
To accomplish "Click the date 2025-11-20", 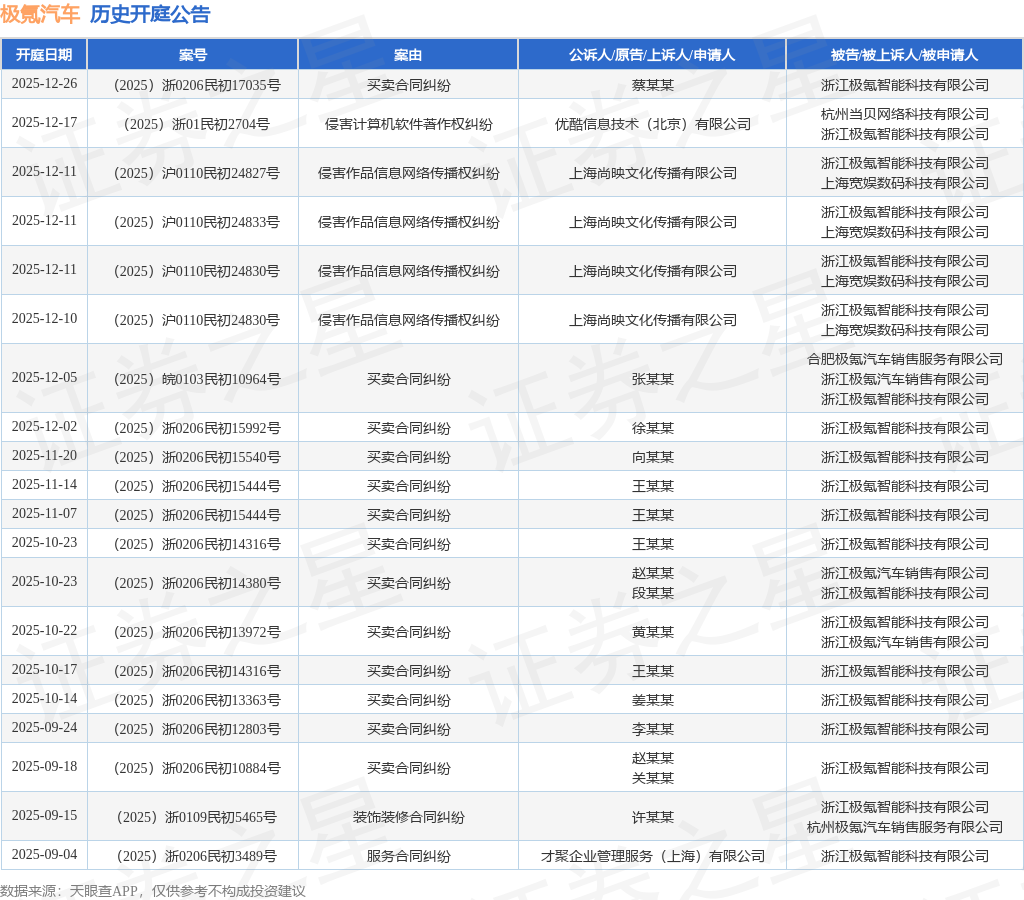I will (44, 455).
